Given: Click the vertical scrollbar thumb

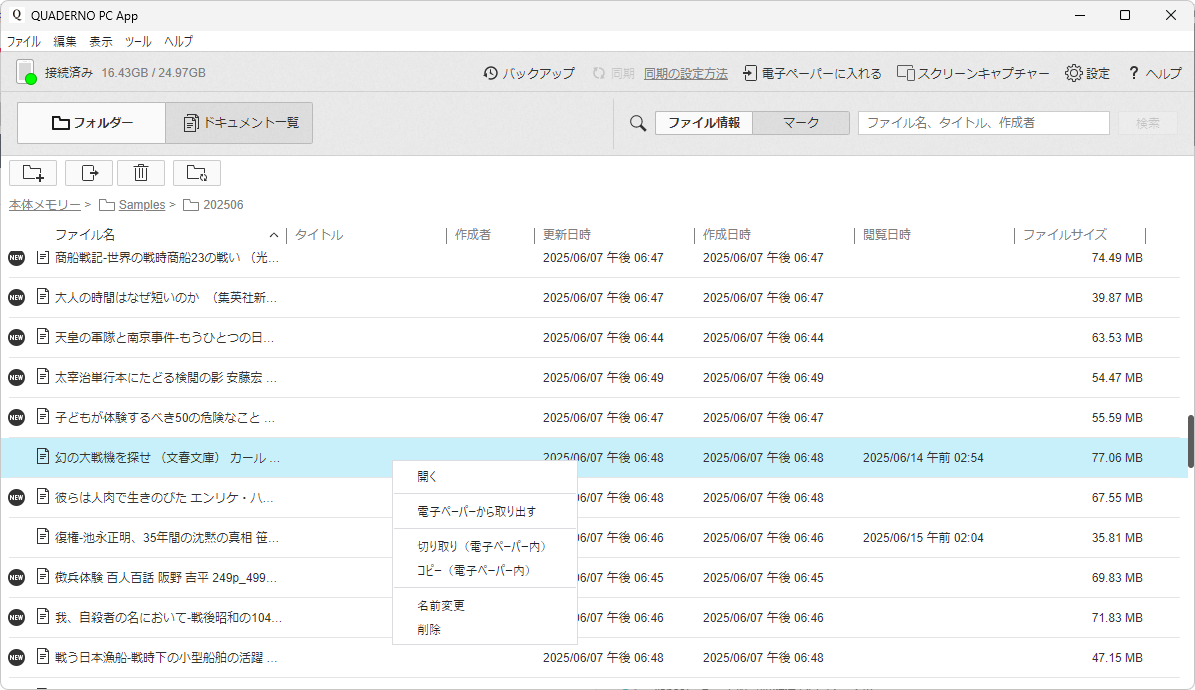Looking at the screenshot, I should (x=1190, y=441).
